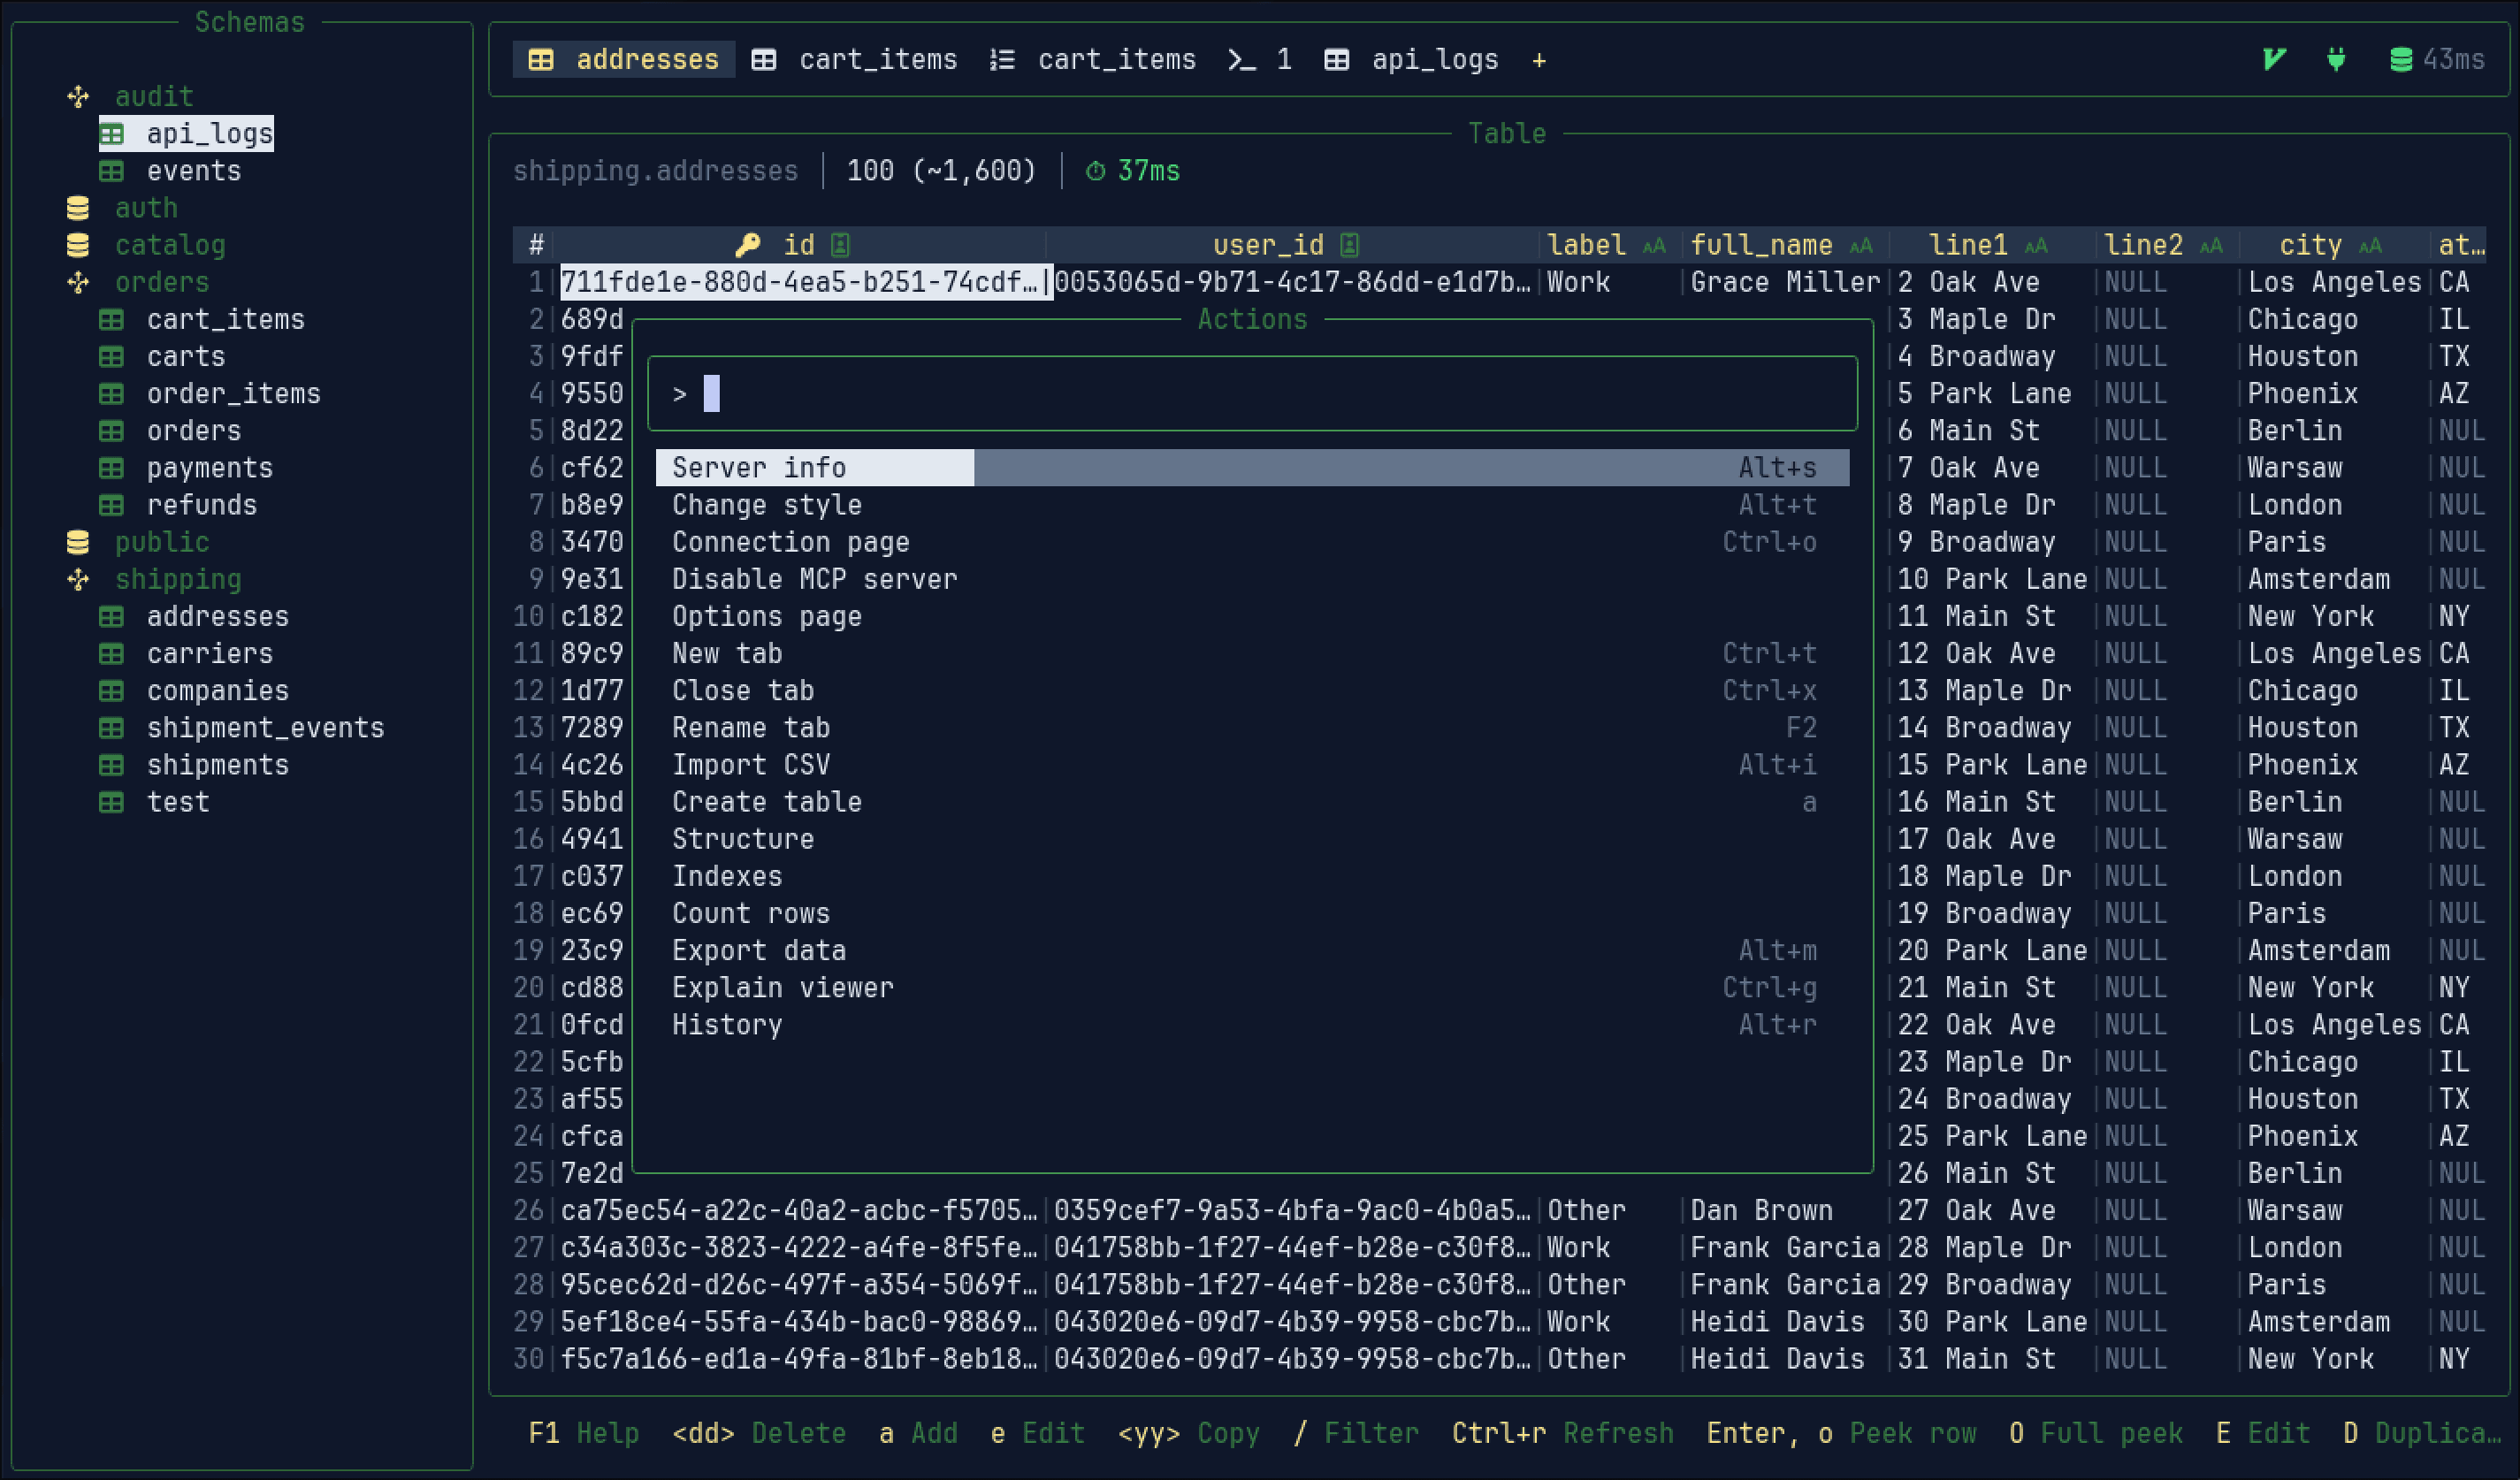Click the table icon beside cart_items in sidebar
Image resolution: width=2520 pixels, height=1480 pixels.
click(112, 320)
